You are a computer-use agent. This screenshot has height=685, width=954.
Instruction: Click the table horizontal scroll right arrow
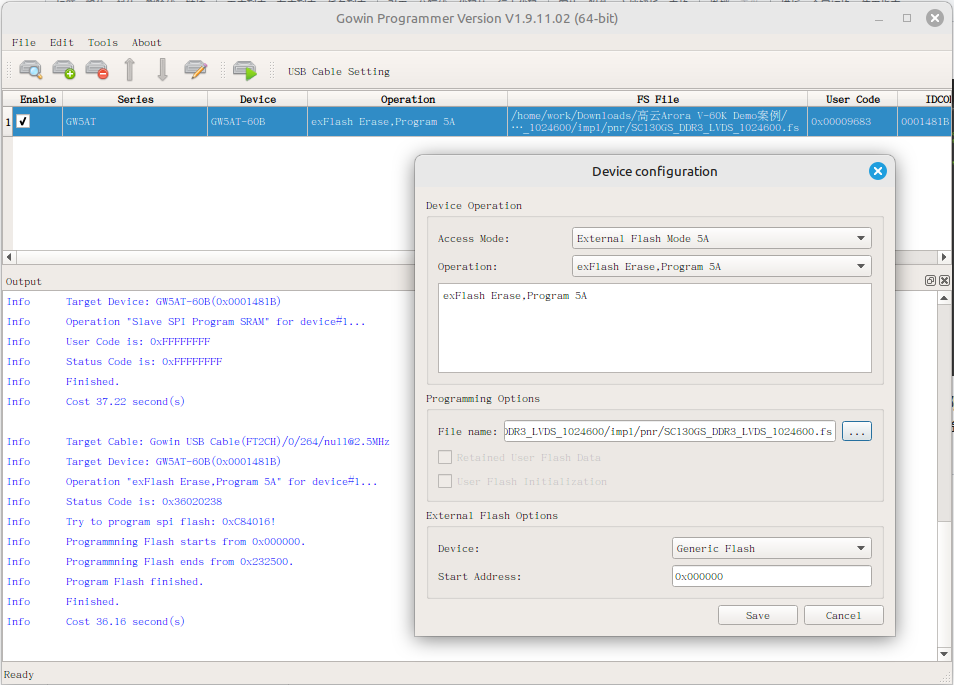[x=944, y=257]
